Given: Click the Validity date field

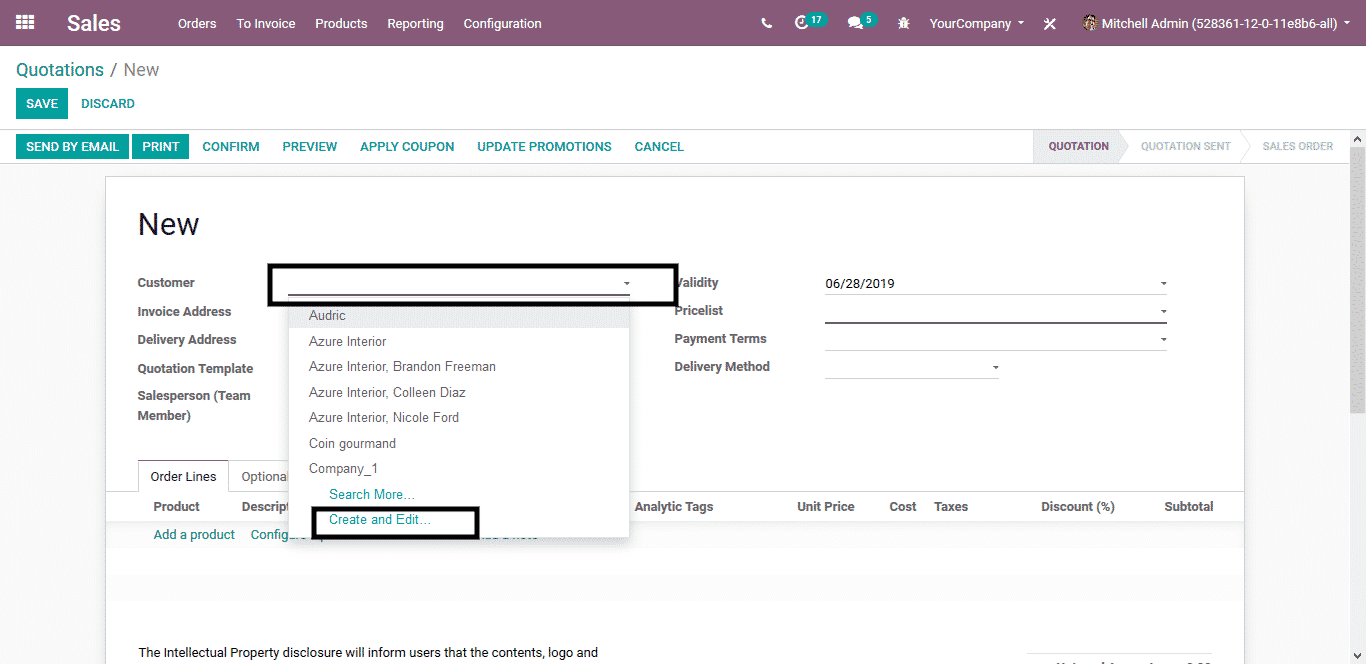Looking at the screenshot, I should 990,284.
